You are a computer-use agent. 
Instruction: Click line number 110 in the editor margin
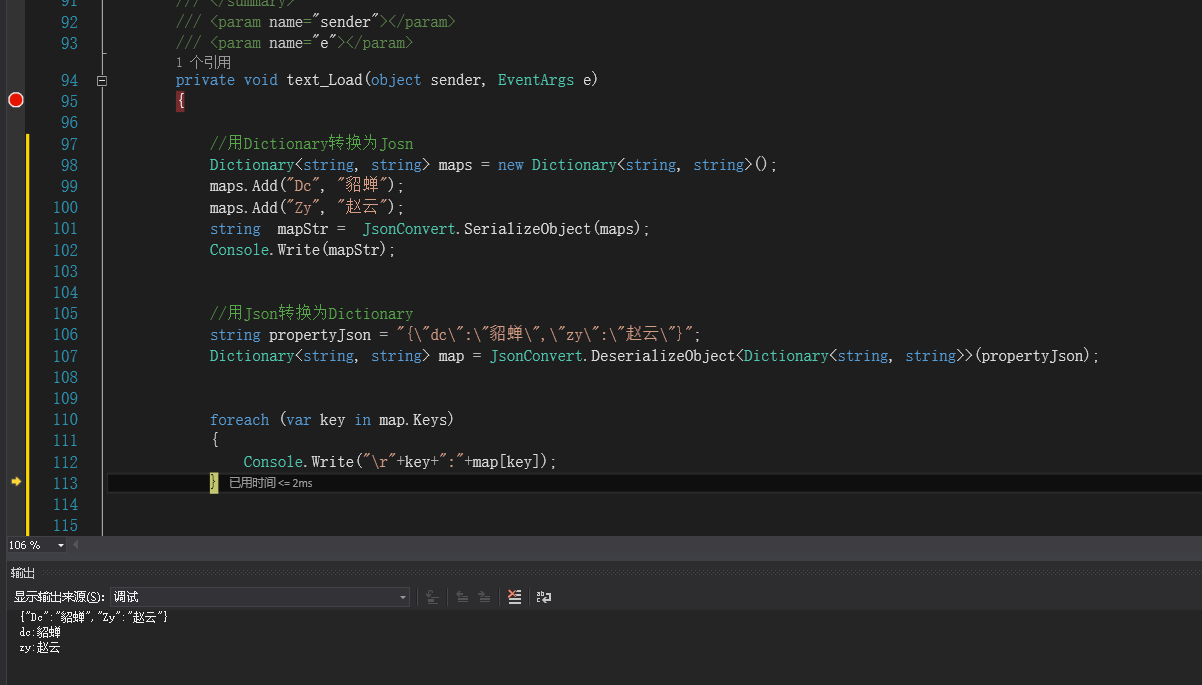click(x=65, y=419)
